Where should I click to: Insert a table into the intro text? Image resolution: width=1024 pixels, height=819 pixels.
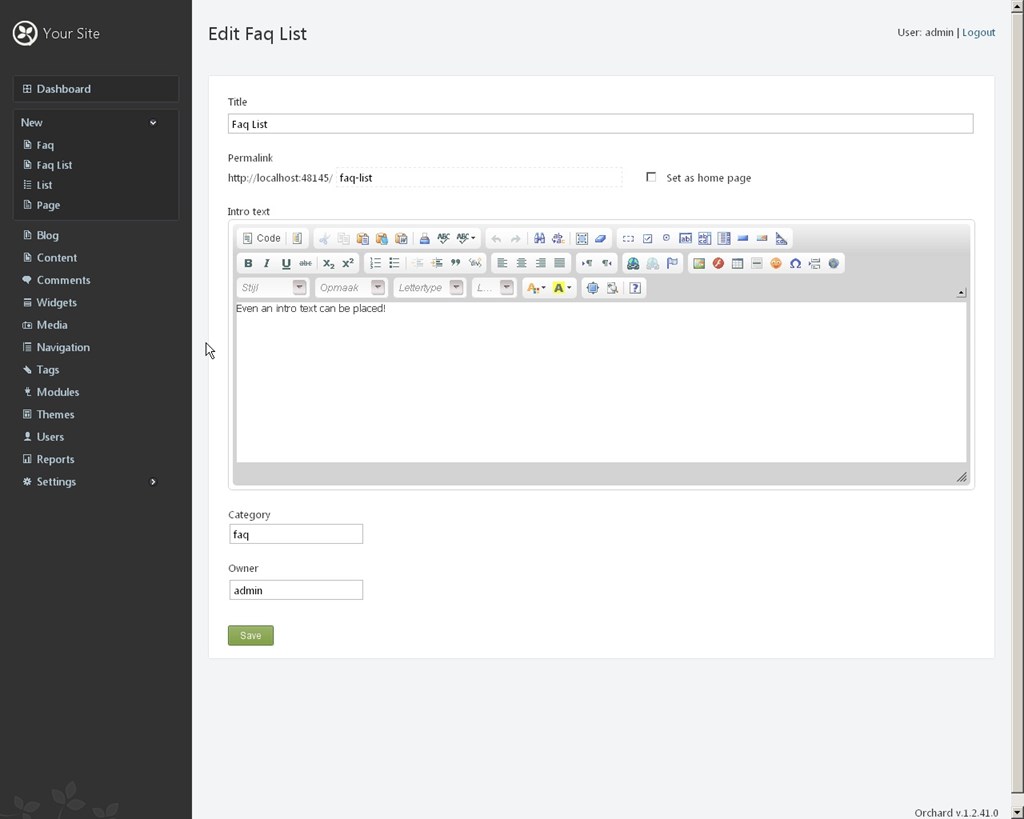click(737, 263)
